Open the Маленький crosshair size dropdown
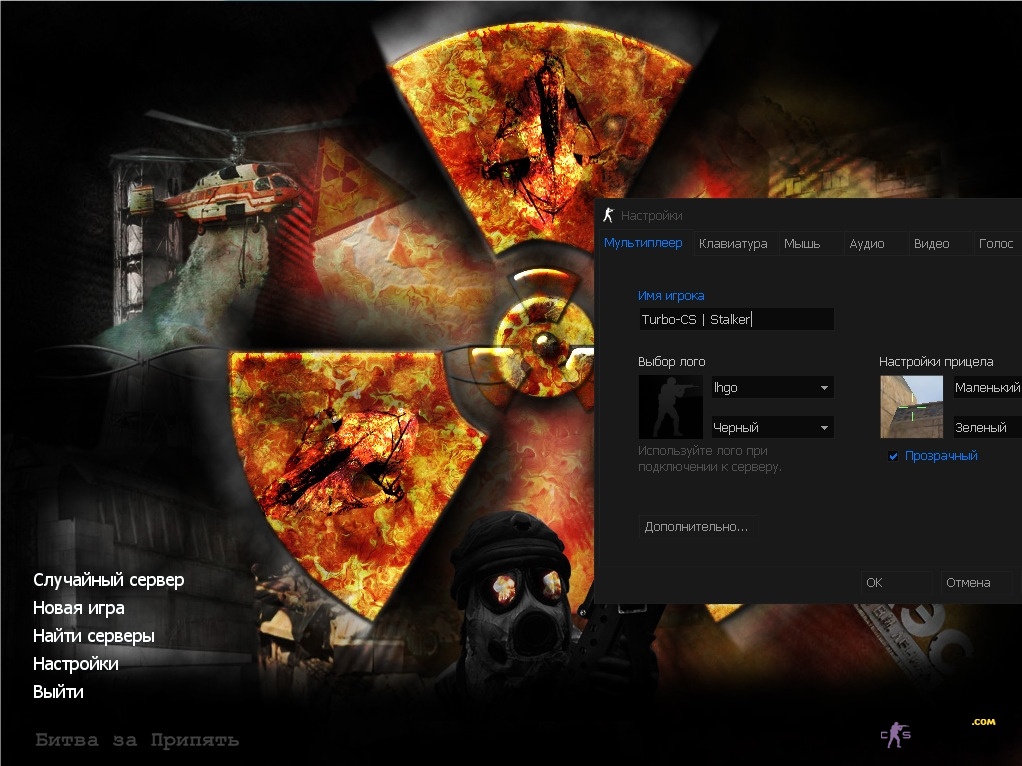 click(987, 388)
